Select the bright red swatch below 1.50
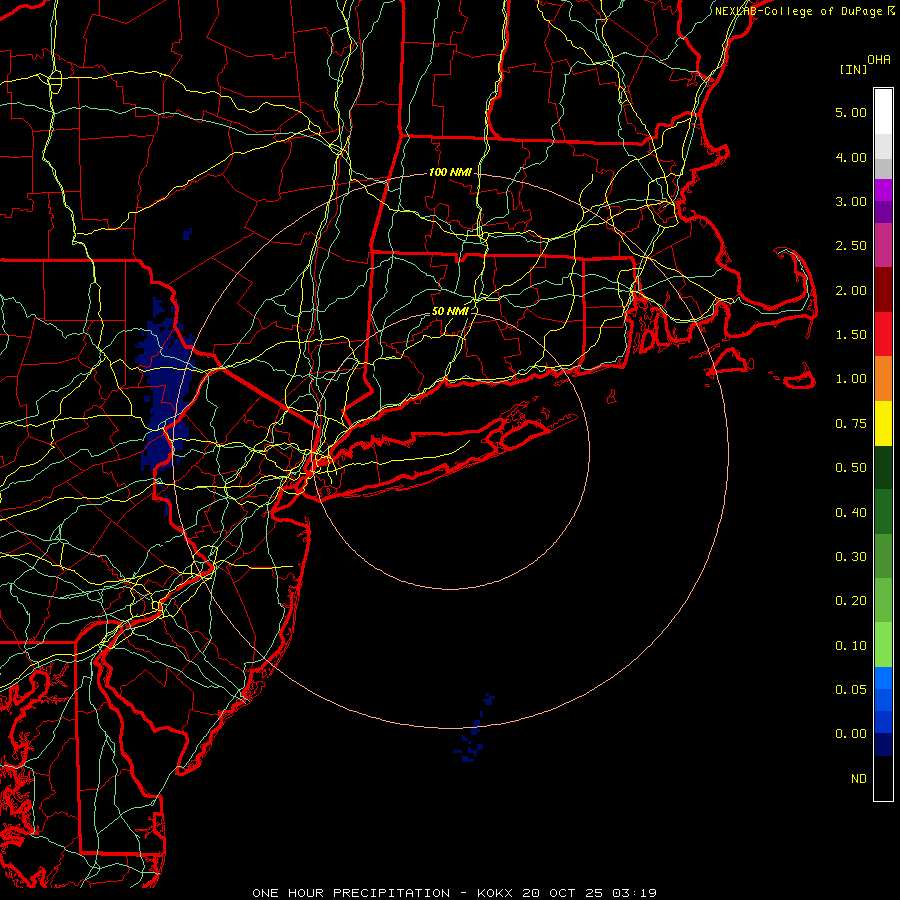The width and height of the screenshot is (900, 900). [883, 334]
